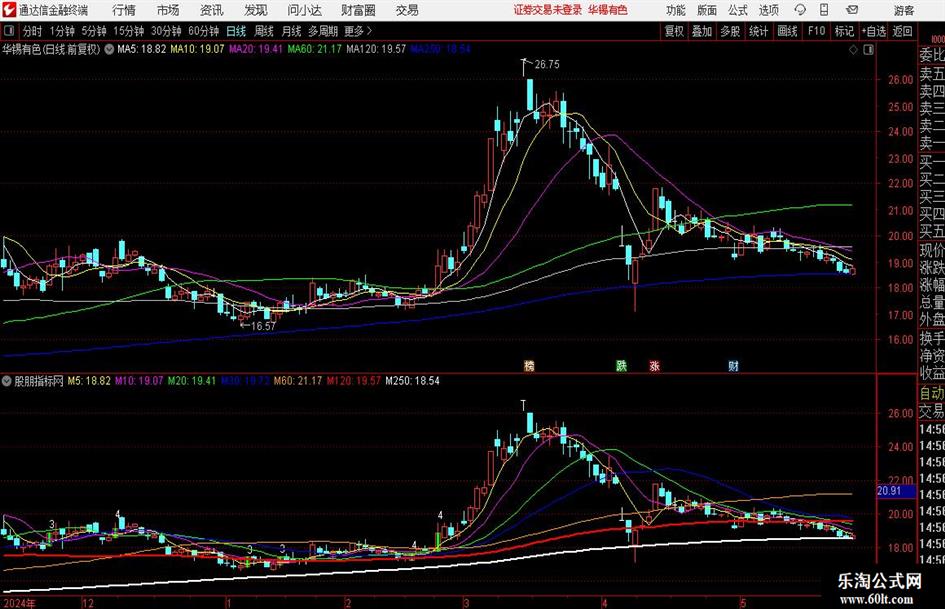The height and width of the screenshot is (609, 945).
Task: Click the M250: 18.54 value in lower chart
Action: point(412,381)
